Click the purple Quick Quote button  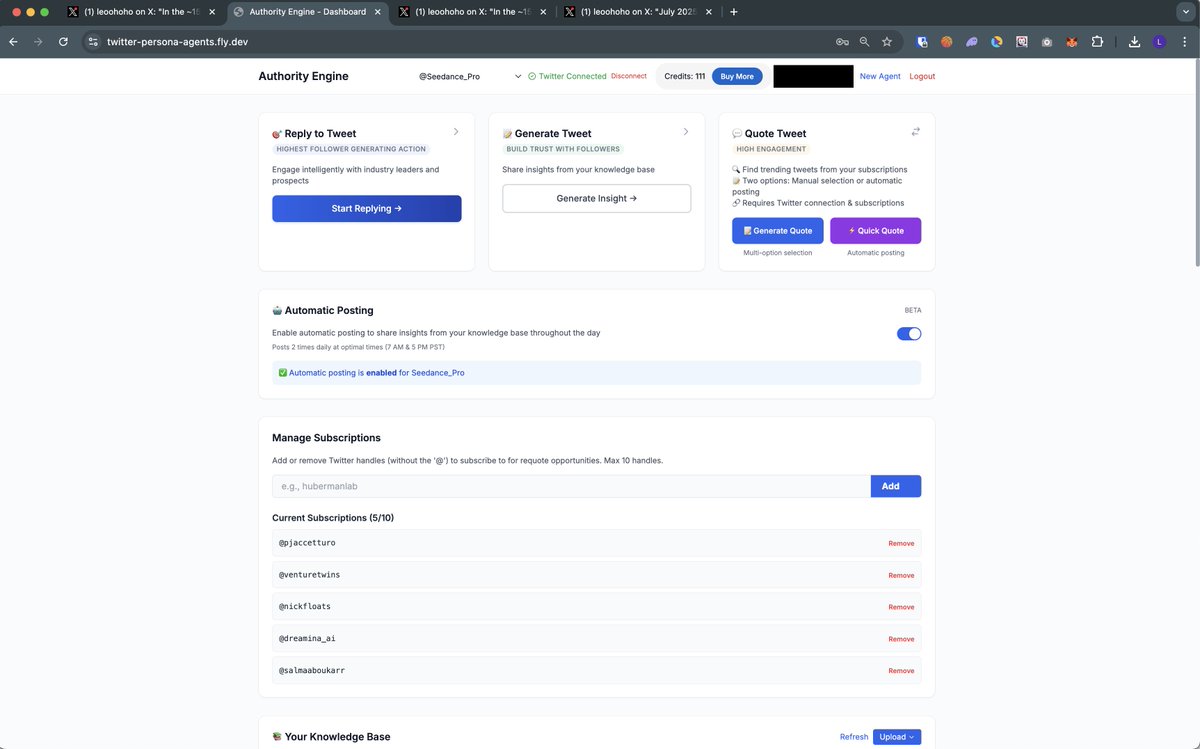coord(876,231)
